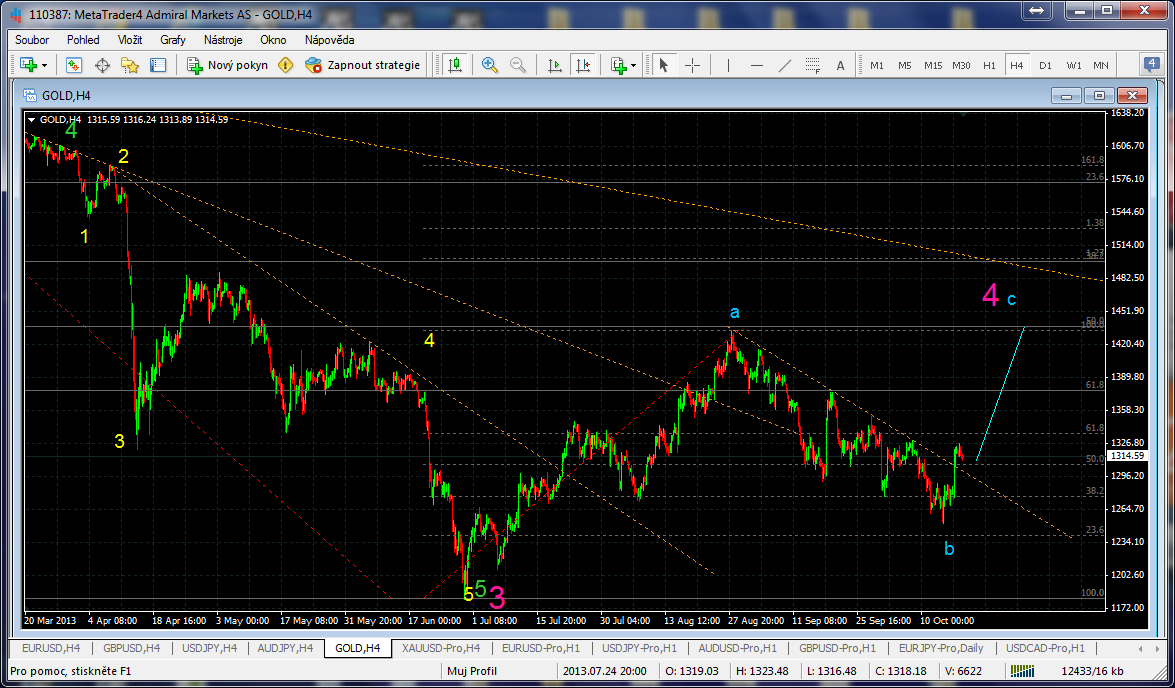The width and height of the screenshot is (1175, 688).
Task: Zoom out of the chart
Action: (518, 65)
